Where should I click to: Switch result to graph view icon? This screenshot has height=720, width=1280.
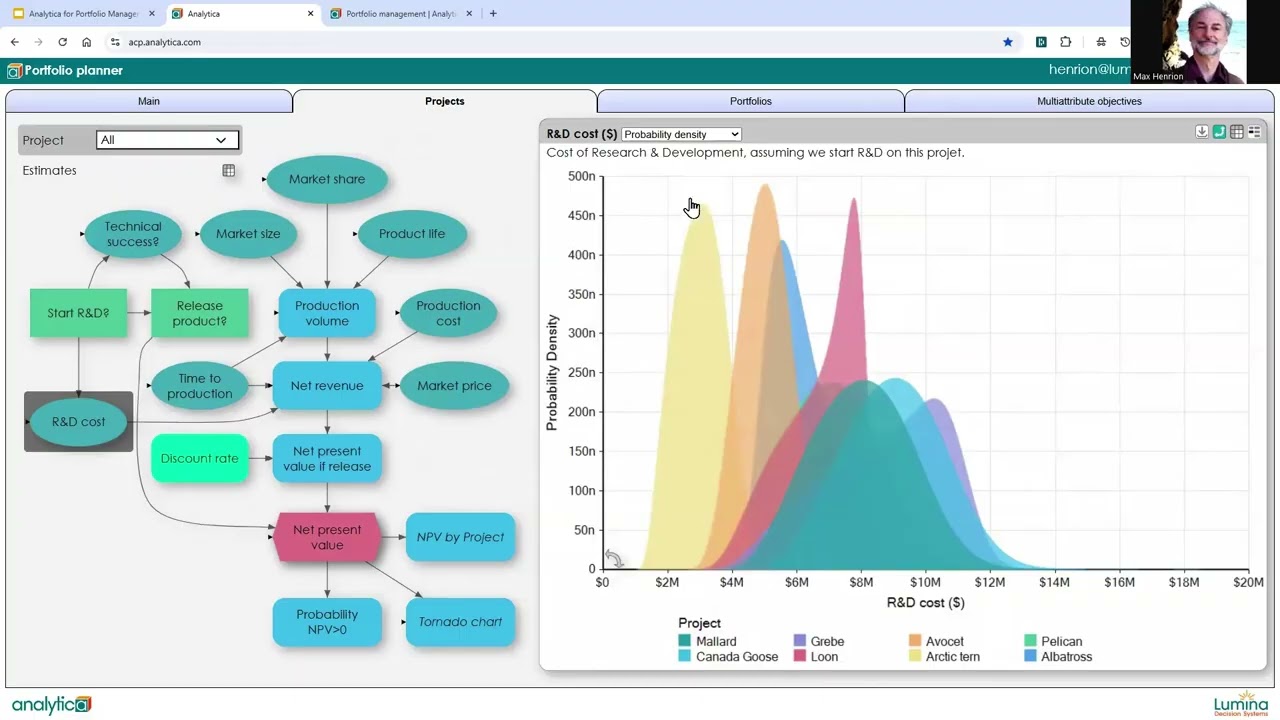pos(1219,132)
